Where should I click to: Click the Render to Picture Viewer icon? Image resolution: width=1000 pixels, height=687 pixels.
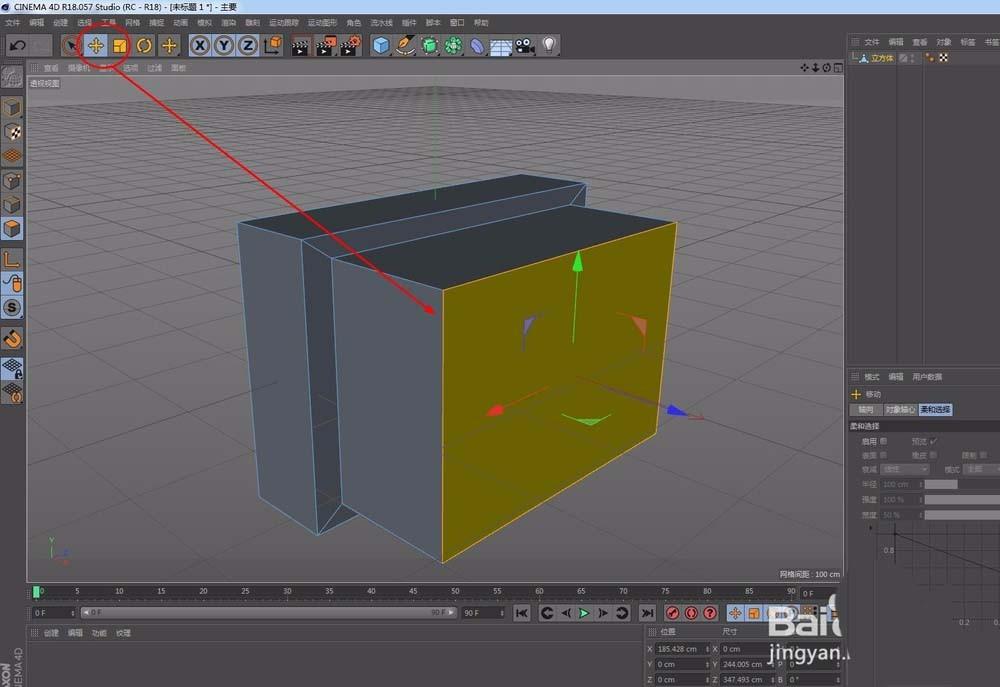coord(325,45)
